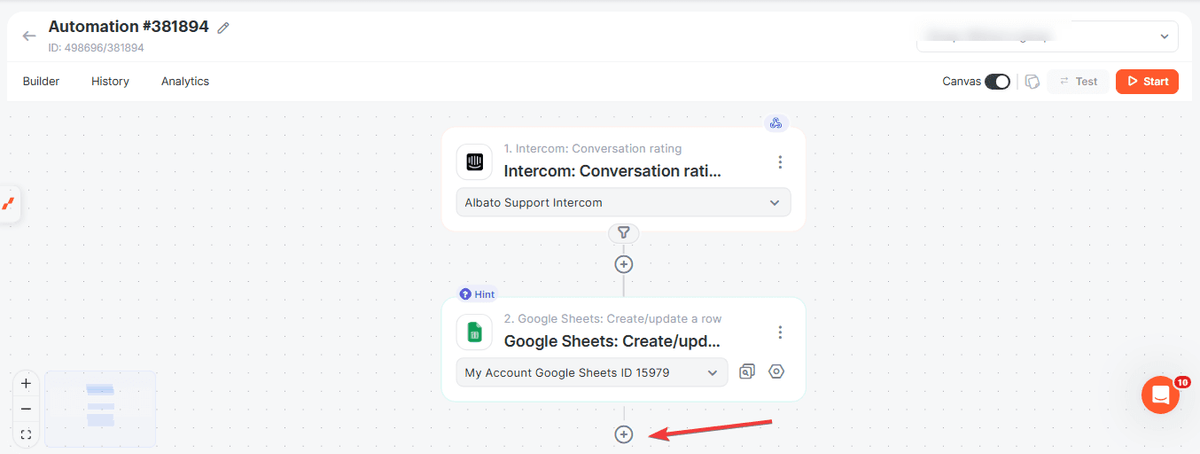This screenshot has width=1200, height=454.
Task: Expand My Account Google Sheets ID dropdown
Action: (592, 372)
